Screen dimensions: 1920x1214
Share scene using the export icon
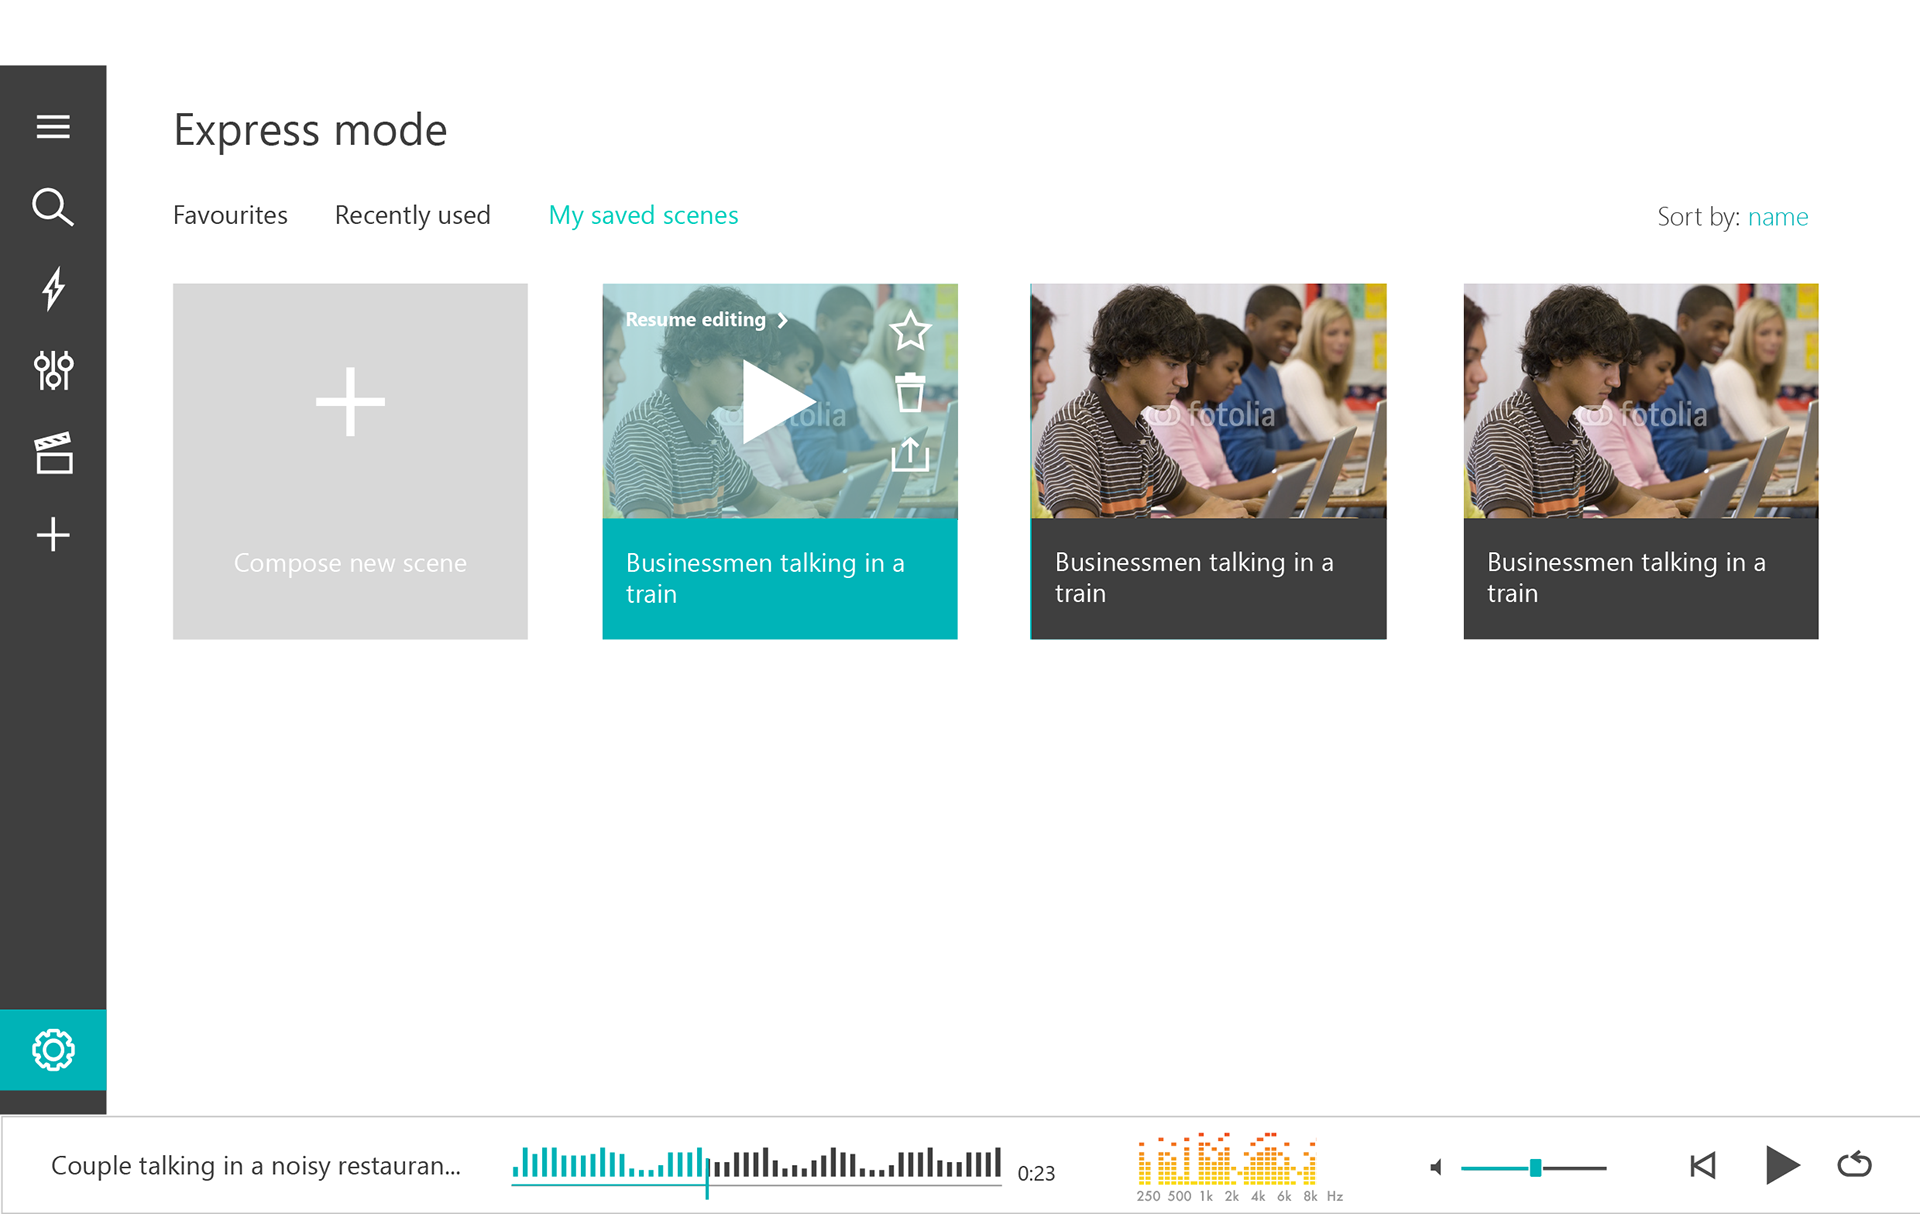[x=910, y=454]
